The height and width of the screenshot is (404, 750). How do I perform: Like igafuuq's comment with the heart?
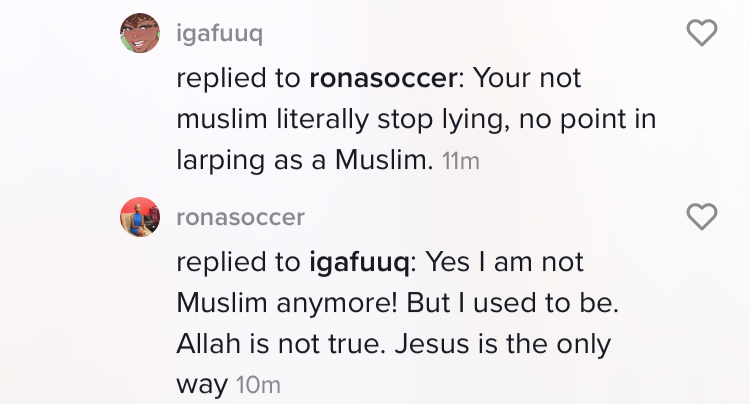point(704,33)
